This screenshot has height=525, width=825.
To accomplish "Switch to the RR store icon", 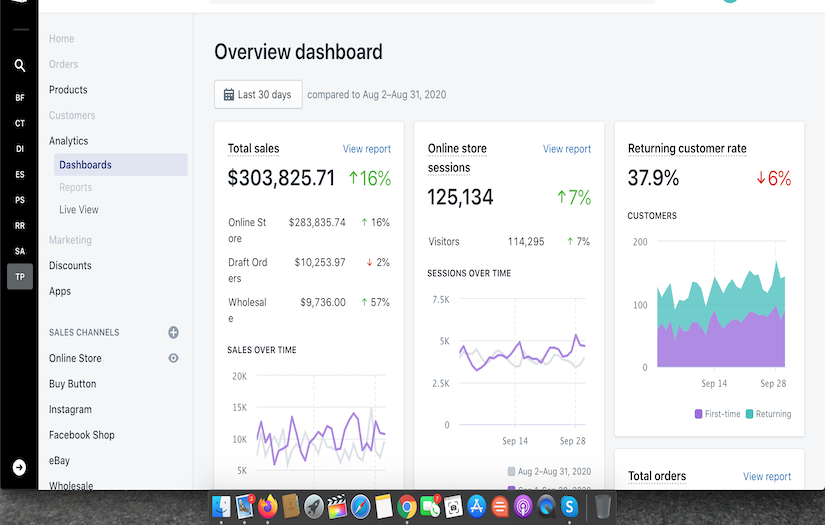I will point(19,226).
